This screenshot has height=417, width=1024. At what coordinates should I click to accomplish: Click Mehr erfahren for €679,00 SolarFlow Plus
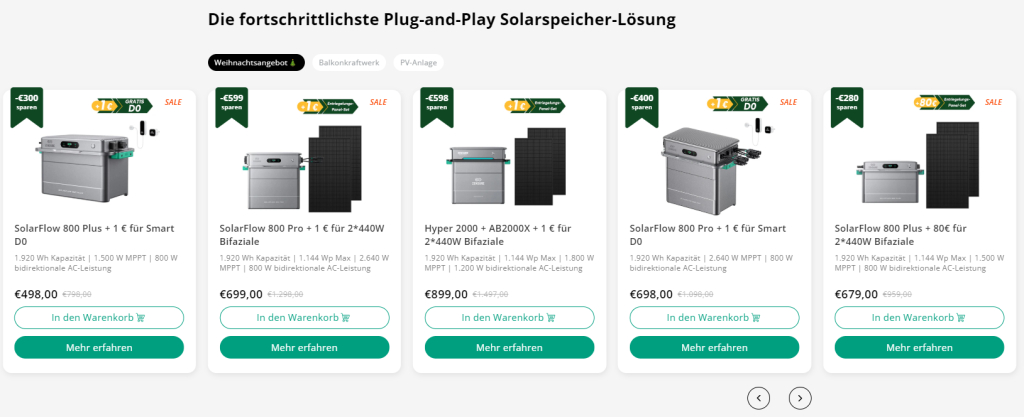point(919,347)
